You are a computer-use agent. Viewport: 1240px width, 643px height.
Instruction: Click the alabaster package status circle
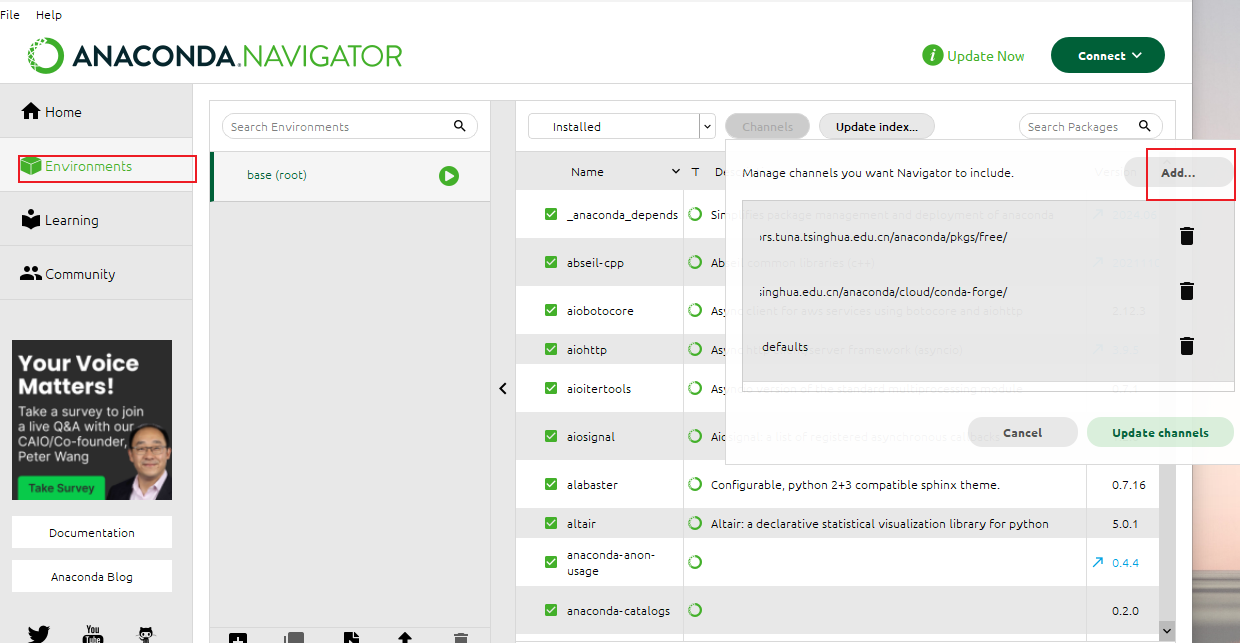[695, 484]
